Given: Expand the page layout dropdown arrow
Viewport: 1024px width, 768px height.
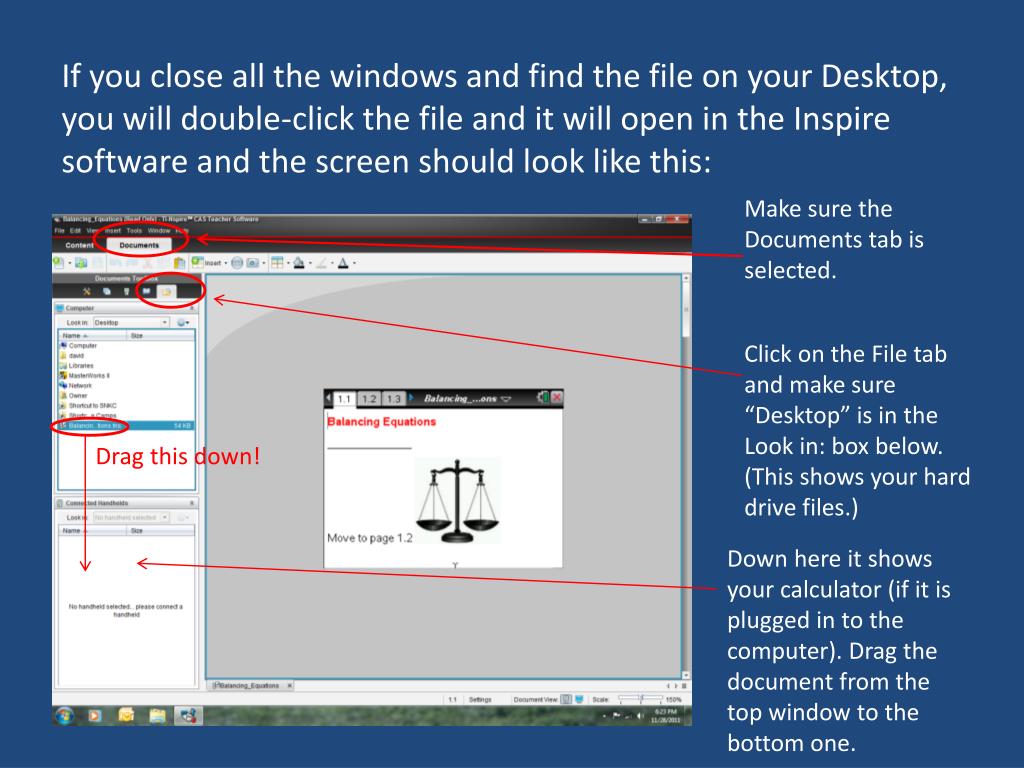Looking at the screenshot, I should click(x=288, y=263).
